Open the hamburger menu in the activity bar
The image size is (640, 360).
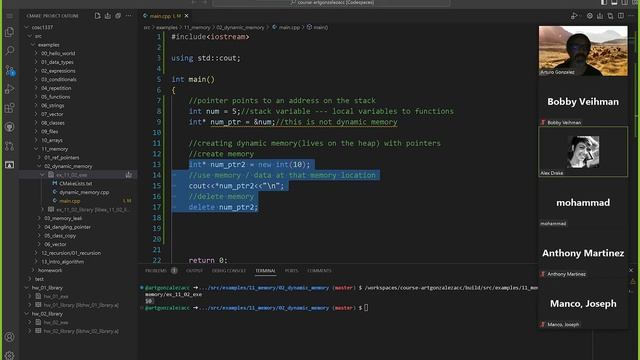pos(9,16)
